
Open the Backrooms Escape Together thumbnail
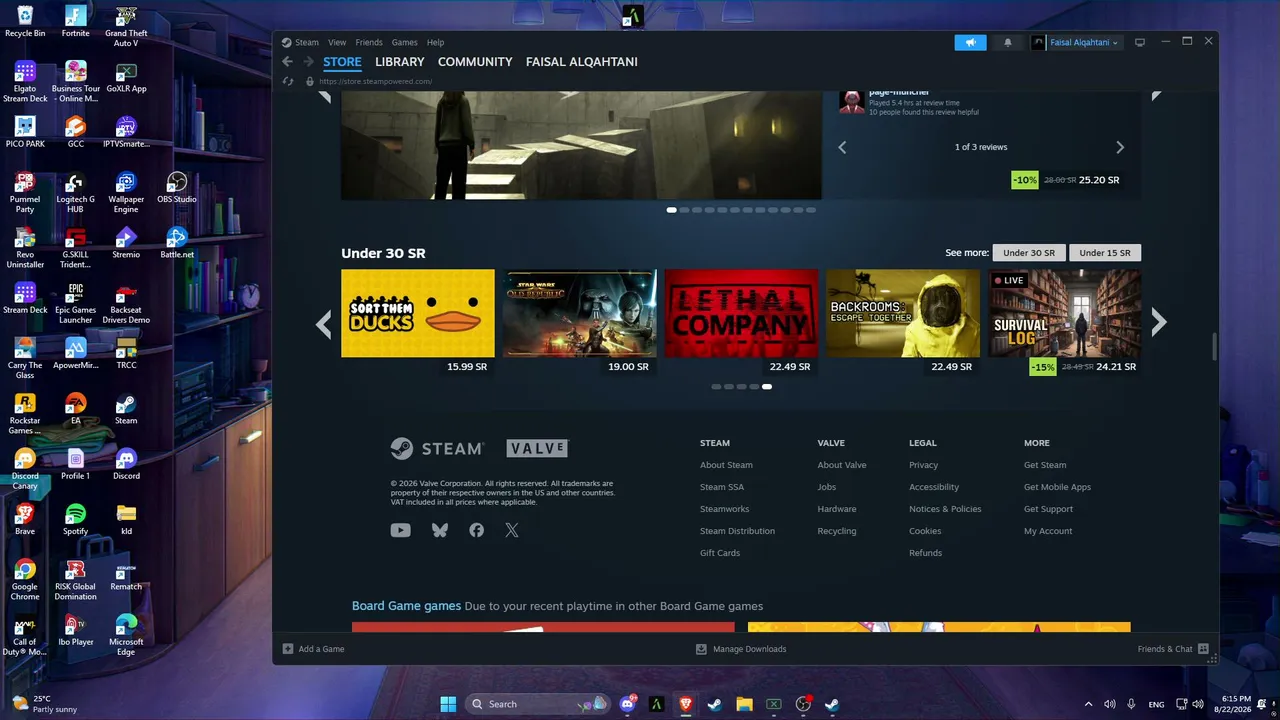click(903, 313)
